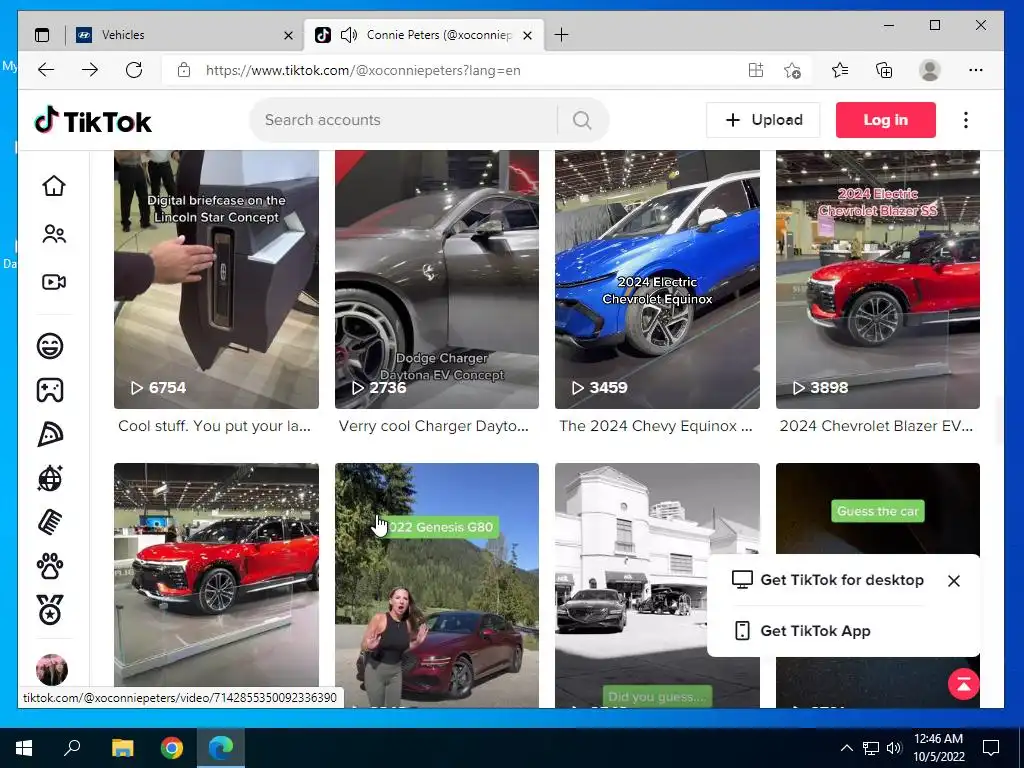
Task: Open the Guess the car video
Action: pos(878,509)
